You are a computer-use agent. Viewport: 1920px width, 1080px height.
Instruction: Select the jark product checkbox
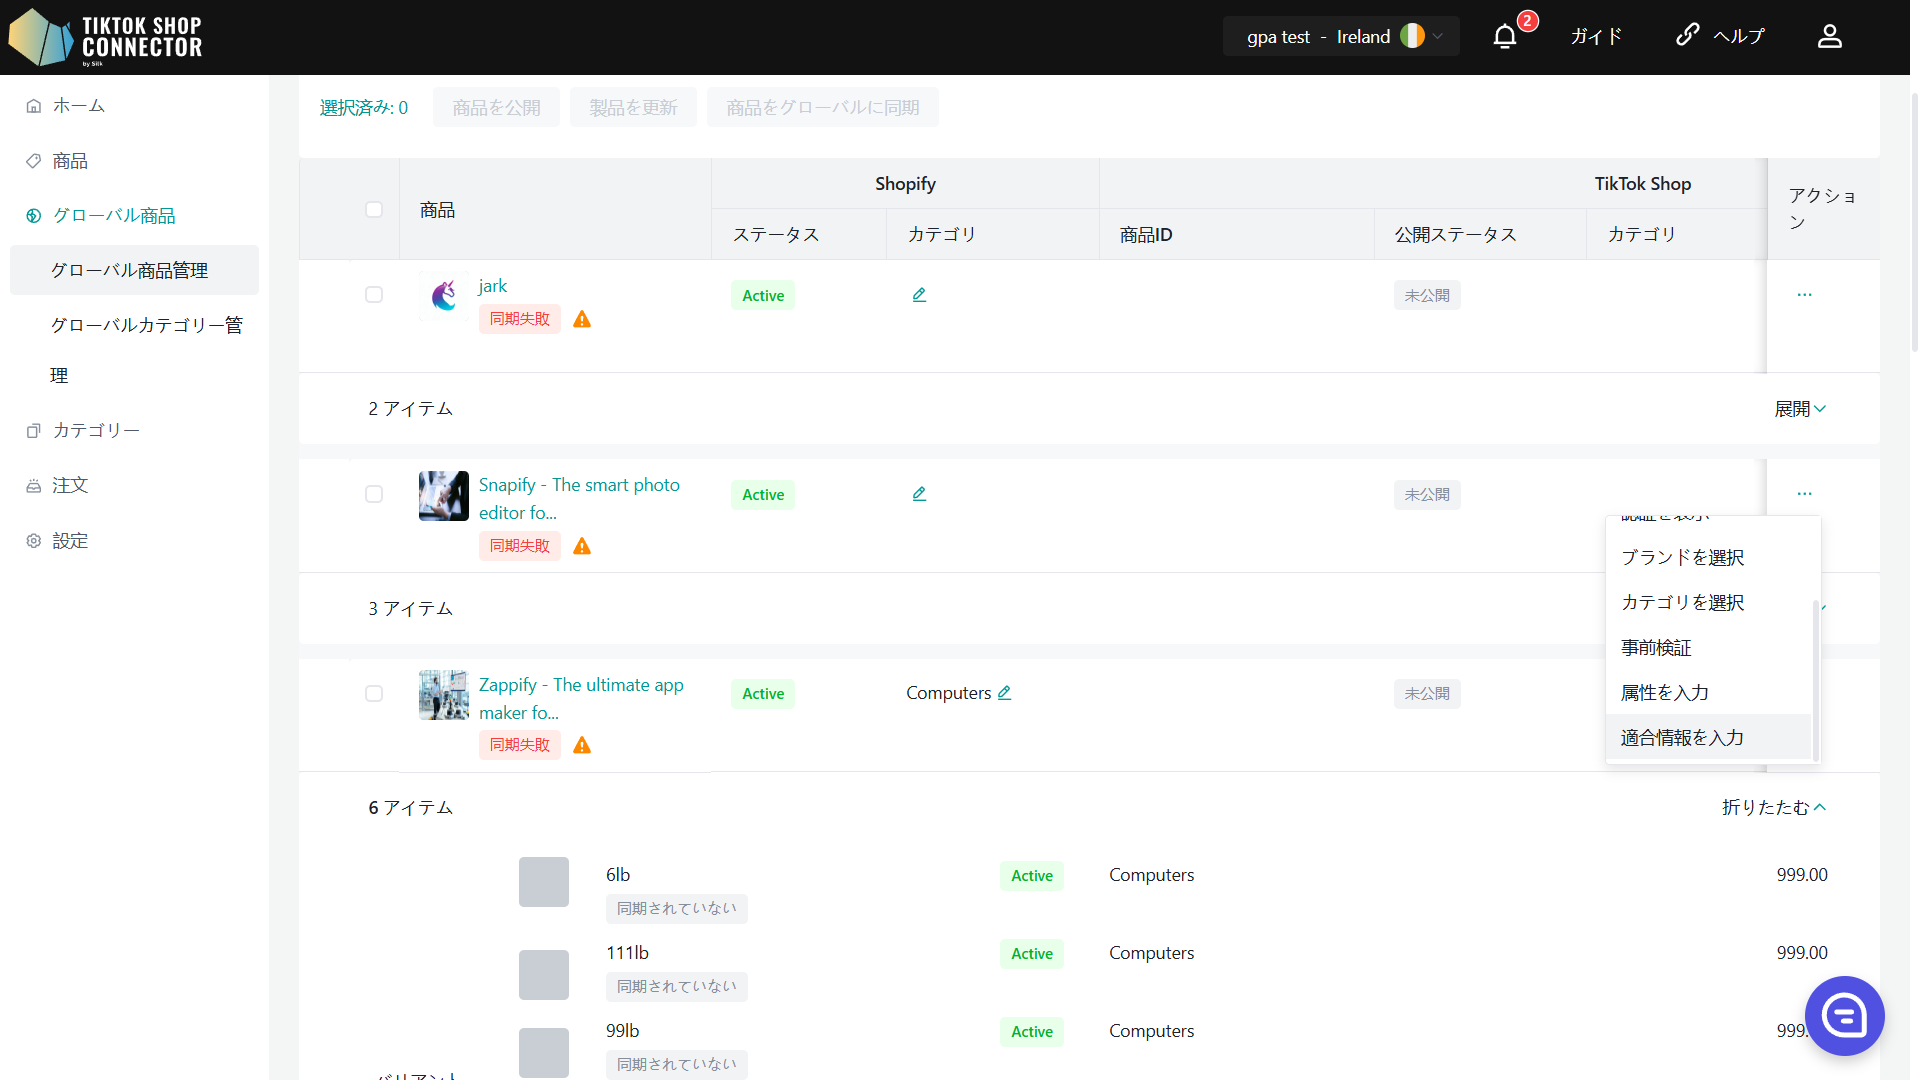374,295
